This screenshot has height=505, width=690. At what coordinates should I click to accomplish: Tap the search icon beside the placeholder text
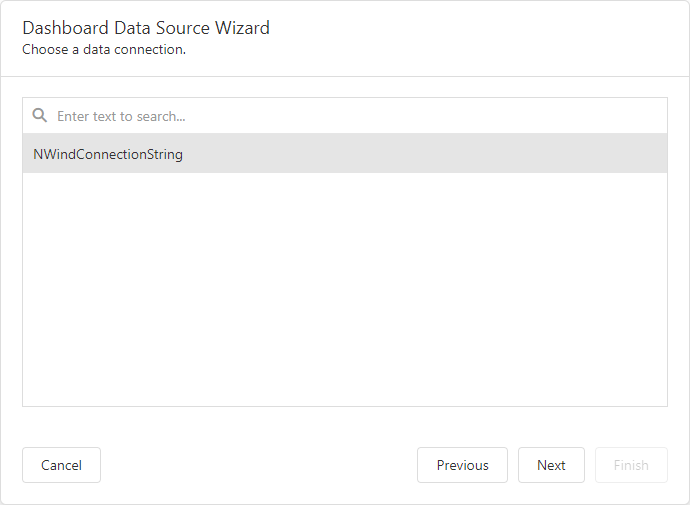click(x=40, y=115)
